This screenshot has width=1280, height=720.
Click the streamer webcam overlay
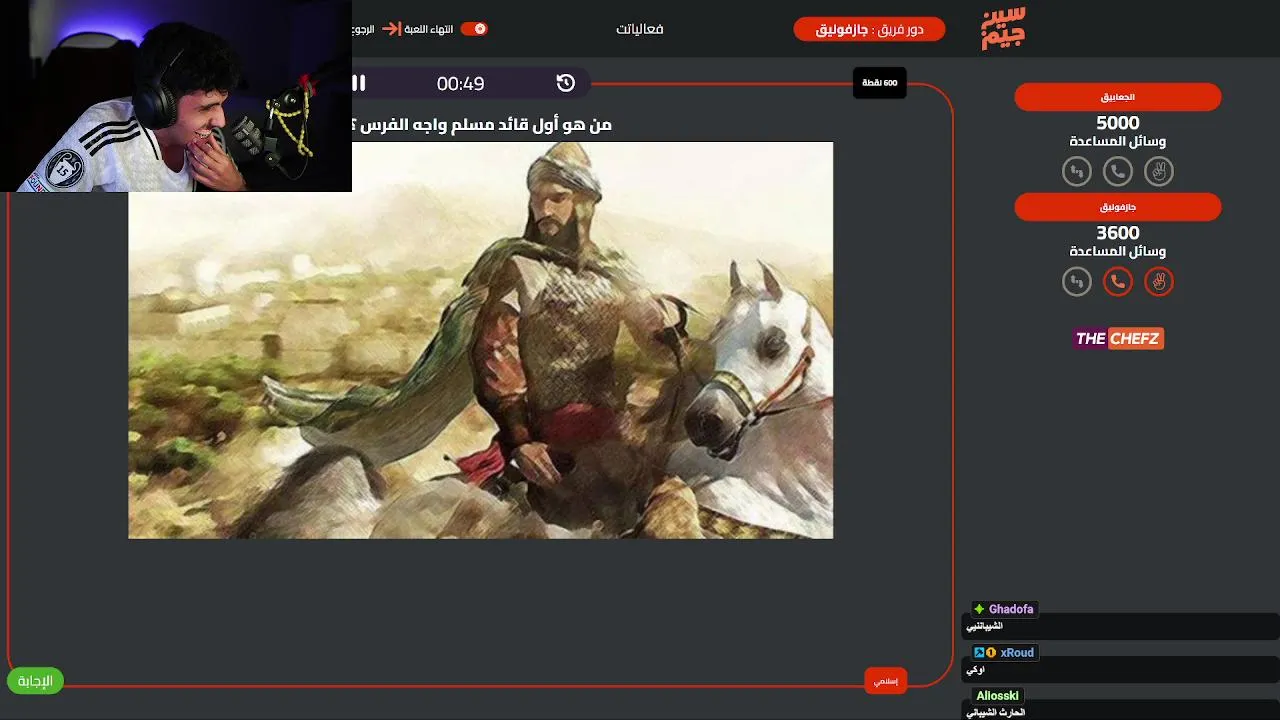tap(176, 96)
